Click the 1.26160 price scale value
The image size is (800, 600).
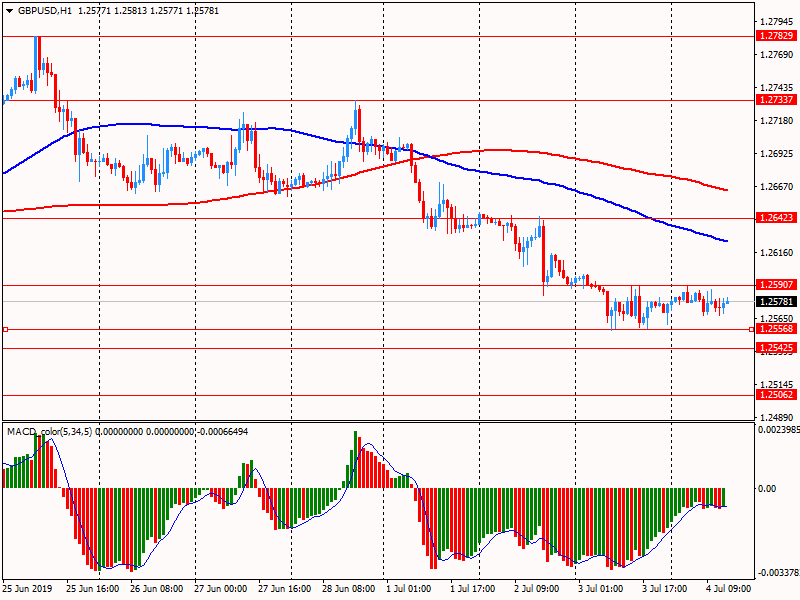[x=777, y=253]
